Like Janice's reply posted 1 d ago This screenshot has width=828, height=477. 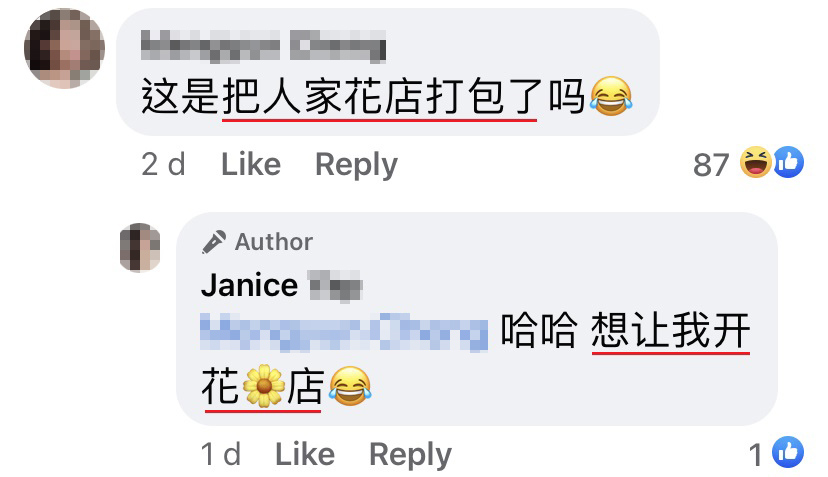pos(305,454)
